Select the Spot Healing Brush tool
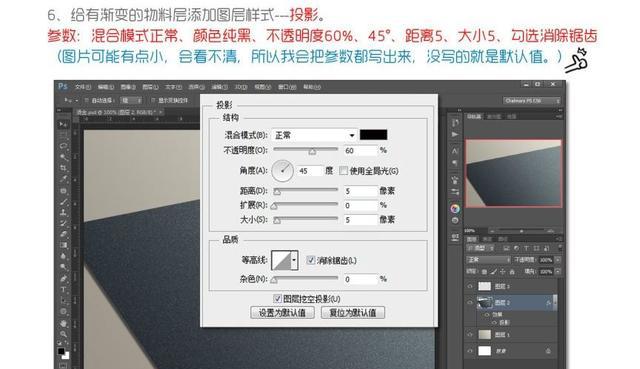The image size is (640, 369). click(x=63, y=190)
